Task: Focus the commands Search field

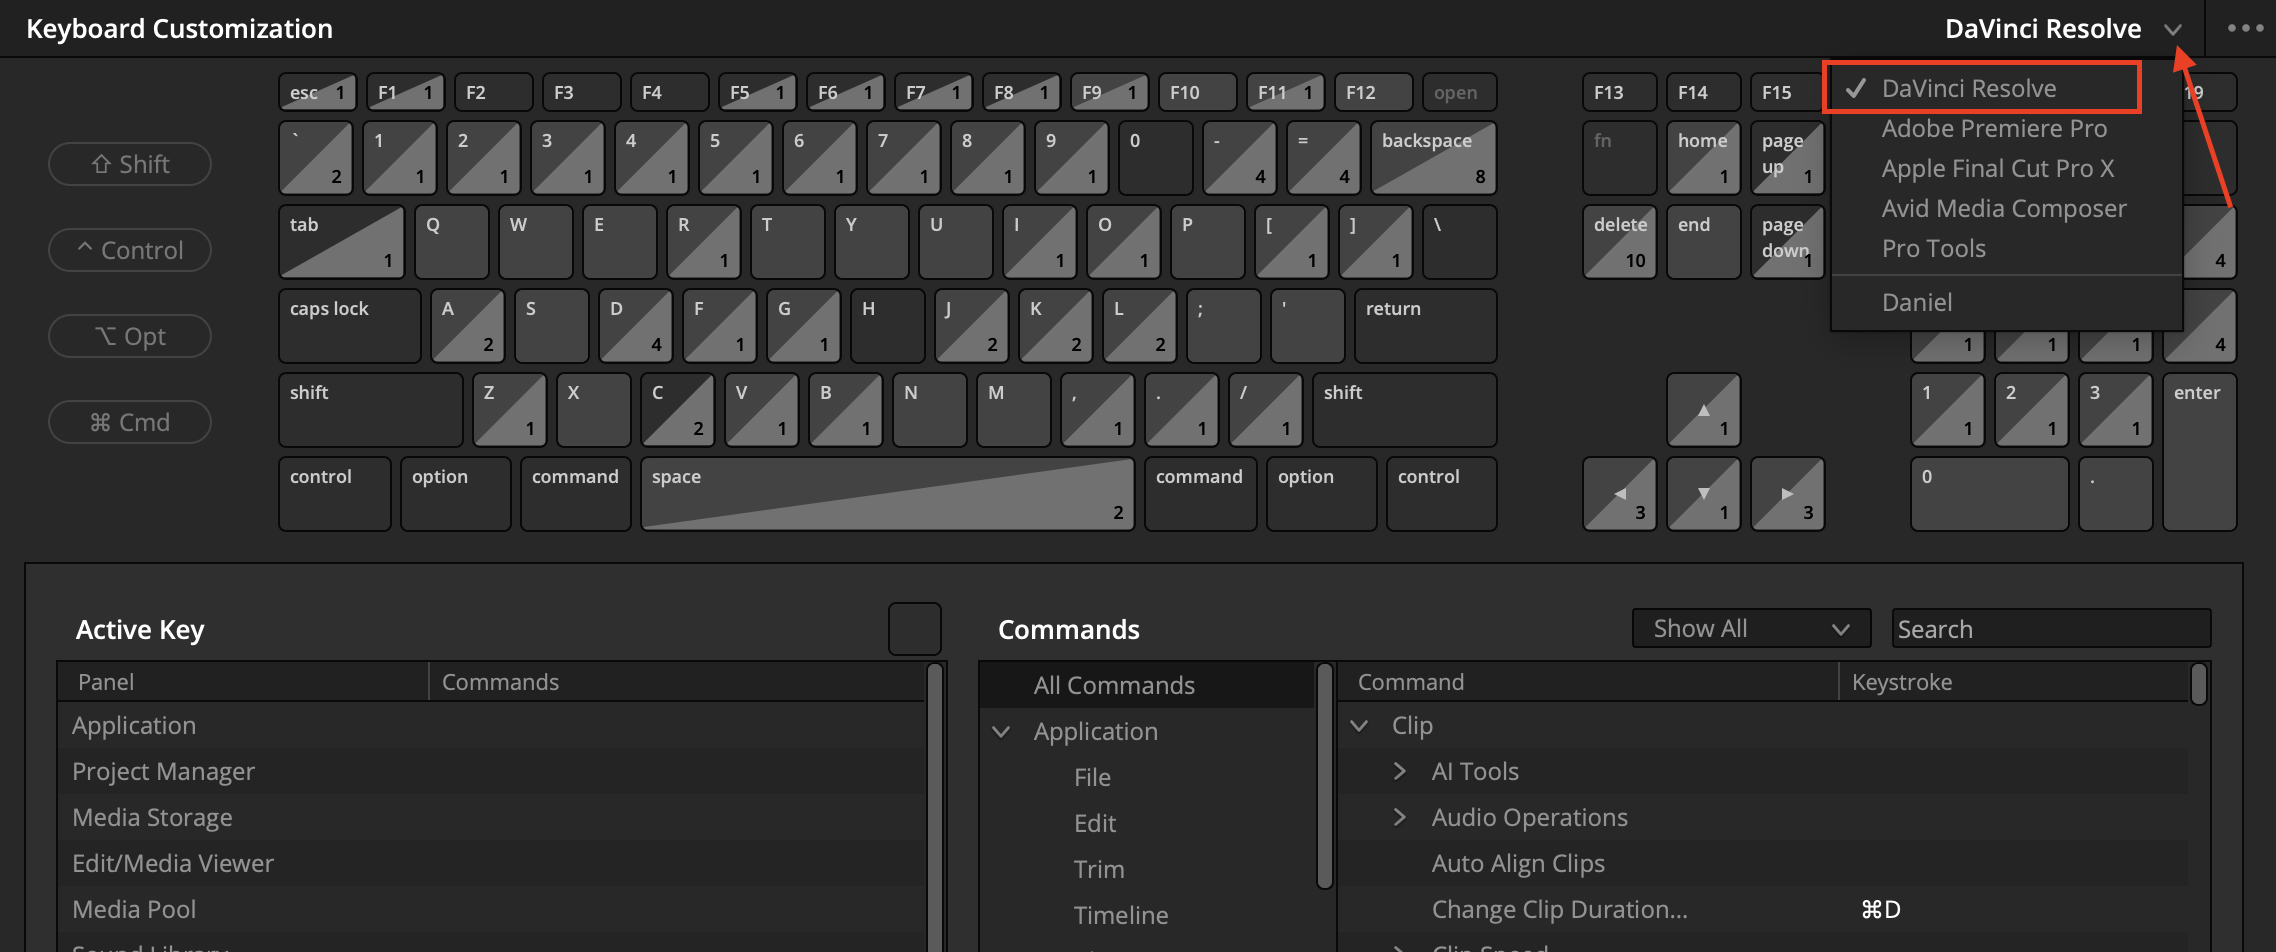Action: 2051,628
